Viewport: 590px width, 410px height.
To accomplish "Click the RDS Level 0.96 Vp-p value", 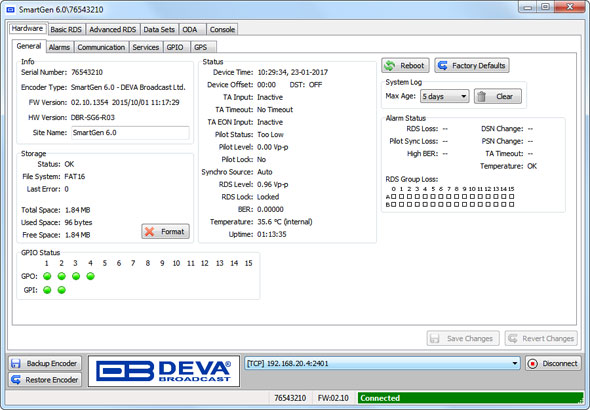I will tap(272, 185).
